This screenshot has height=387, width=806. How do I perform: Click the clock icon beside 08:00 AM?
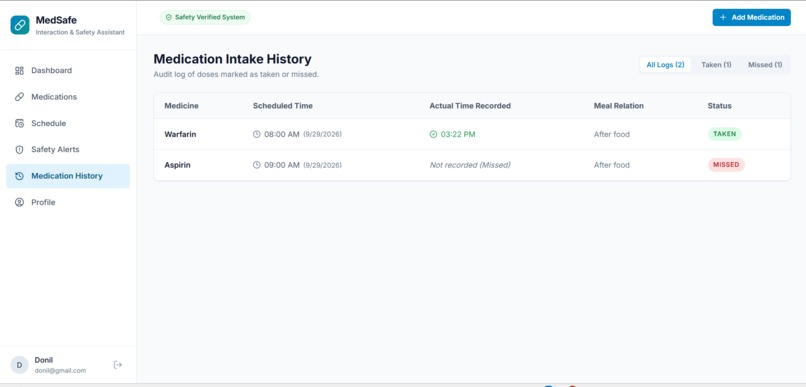click(x=257, y=134)
